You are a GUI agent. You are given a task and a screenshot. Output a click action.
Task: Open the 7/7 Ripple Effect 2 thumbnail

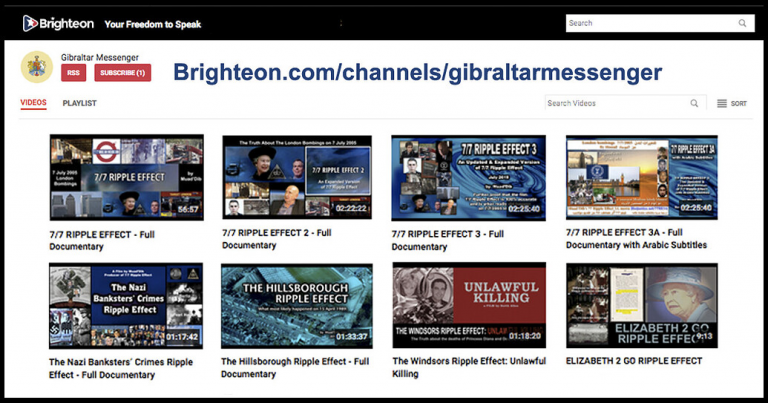297,177
